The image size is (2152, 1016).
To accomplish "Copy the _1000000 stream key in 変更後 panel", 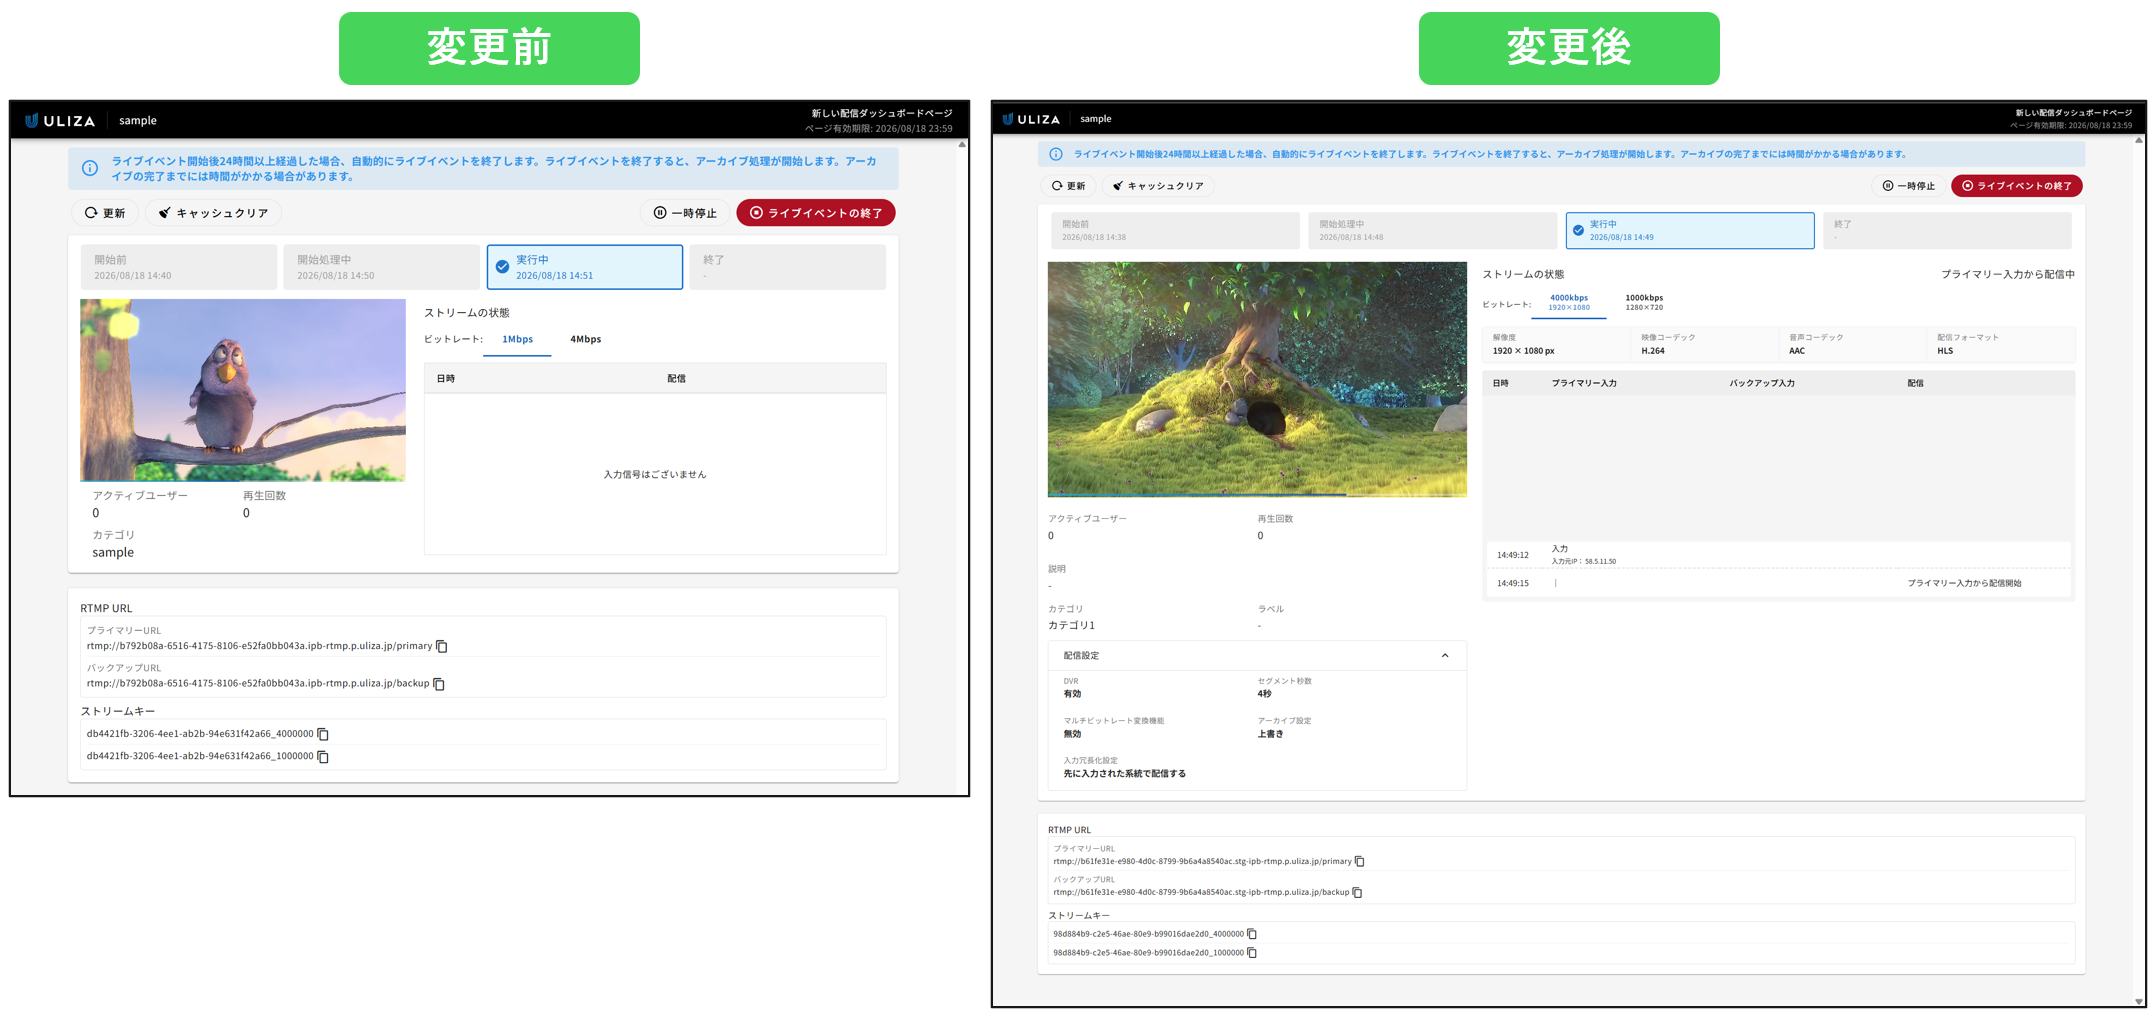I will tap(1252, 953).
